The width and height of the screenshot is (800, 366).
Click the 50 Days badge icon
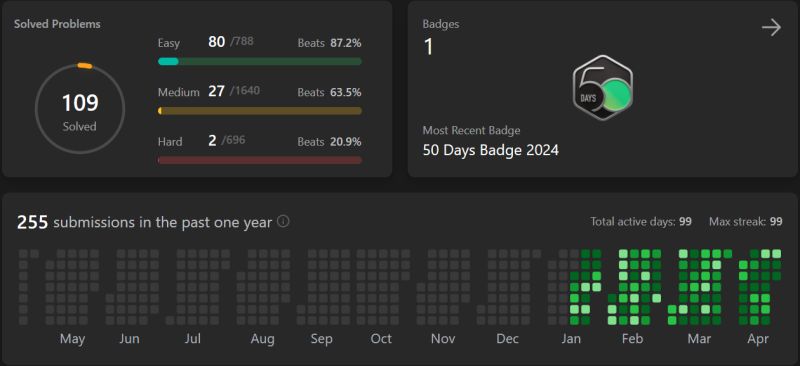tap(603, 88)
